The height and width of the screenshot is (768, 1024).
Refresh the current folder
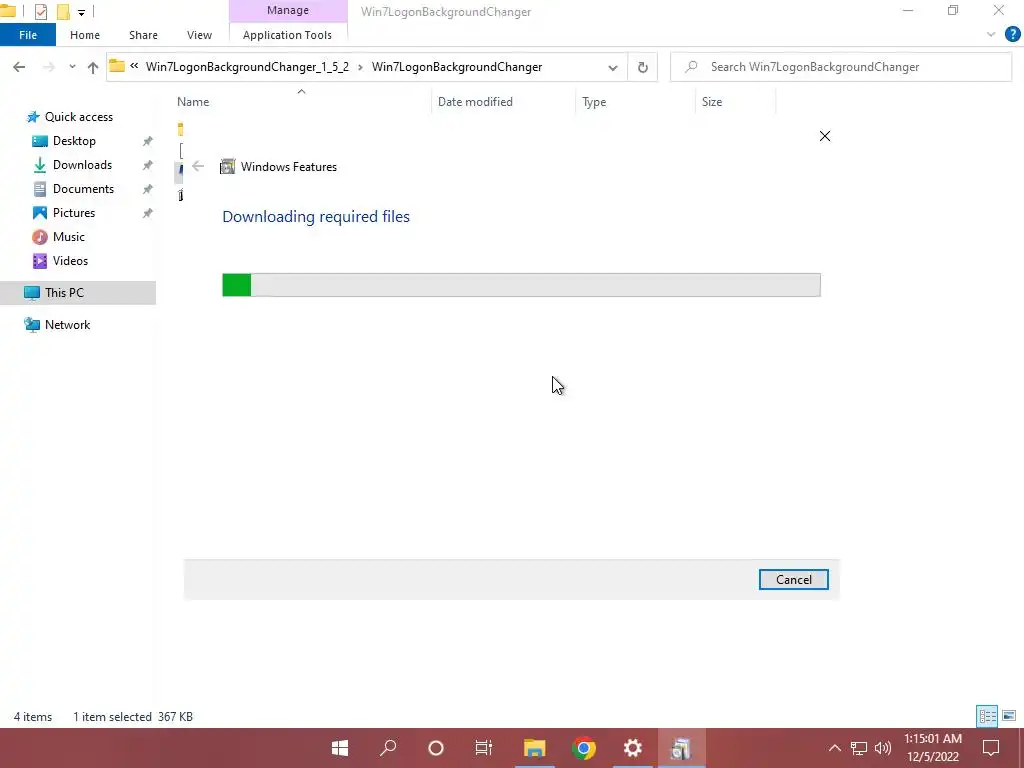[643, 67]
